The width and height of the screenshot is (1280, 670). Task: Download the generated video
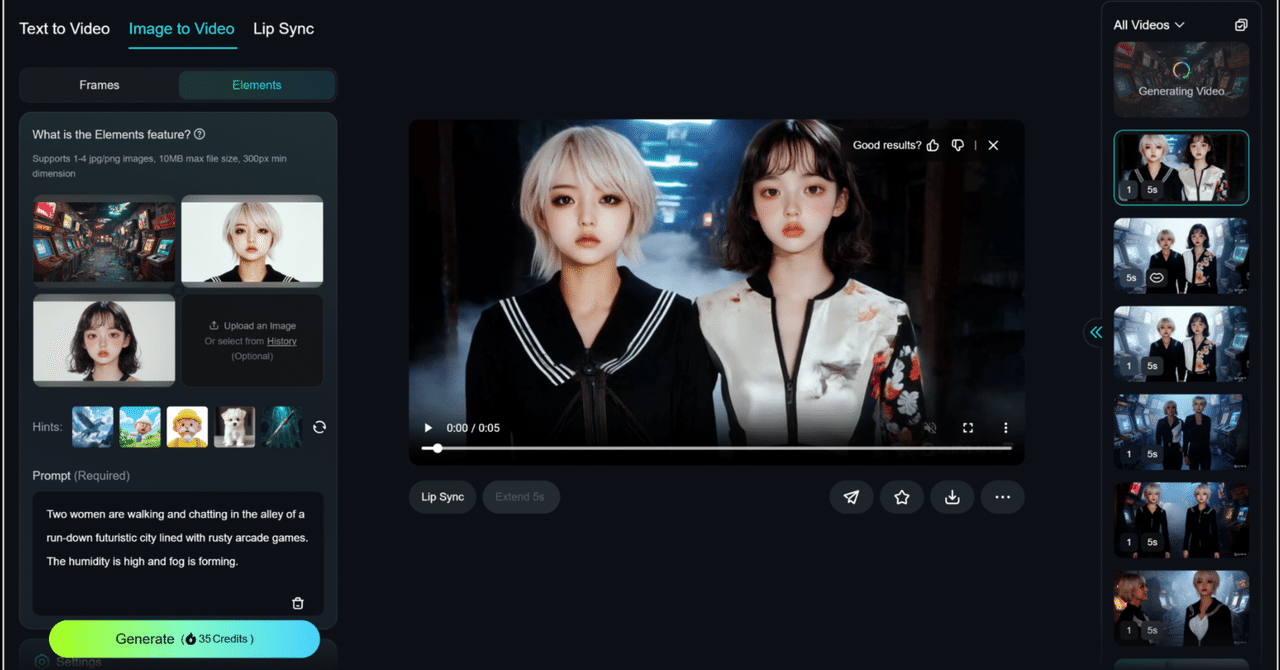952,497
